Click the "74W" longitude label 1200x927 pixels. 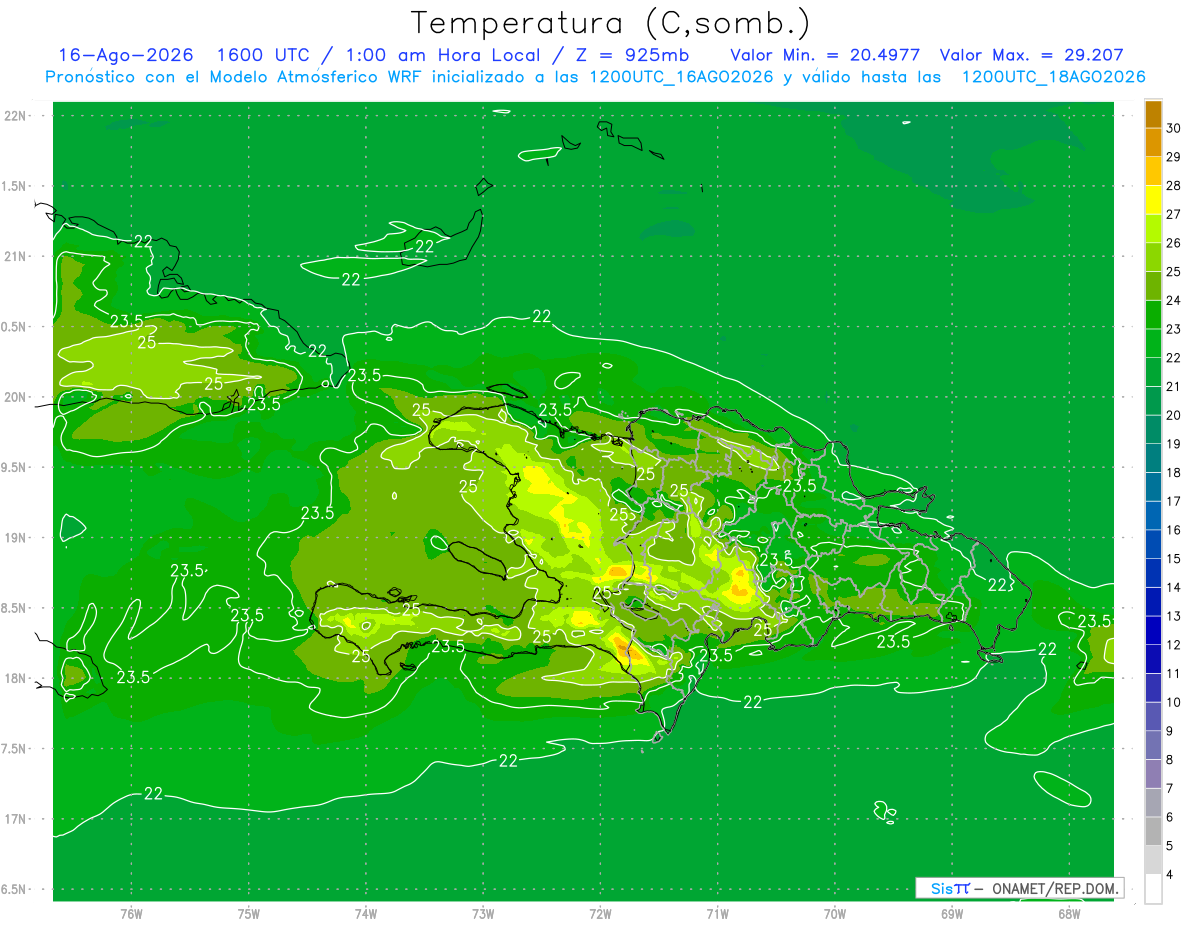click(x=366, y=914)
